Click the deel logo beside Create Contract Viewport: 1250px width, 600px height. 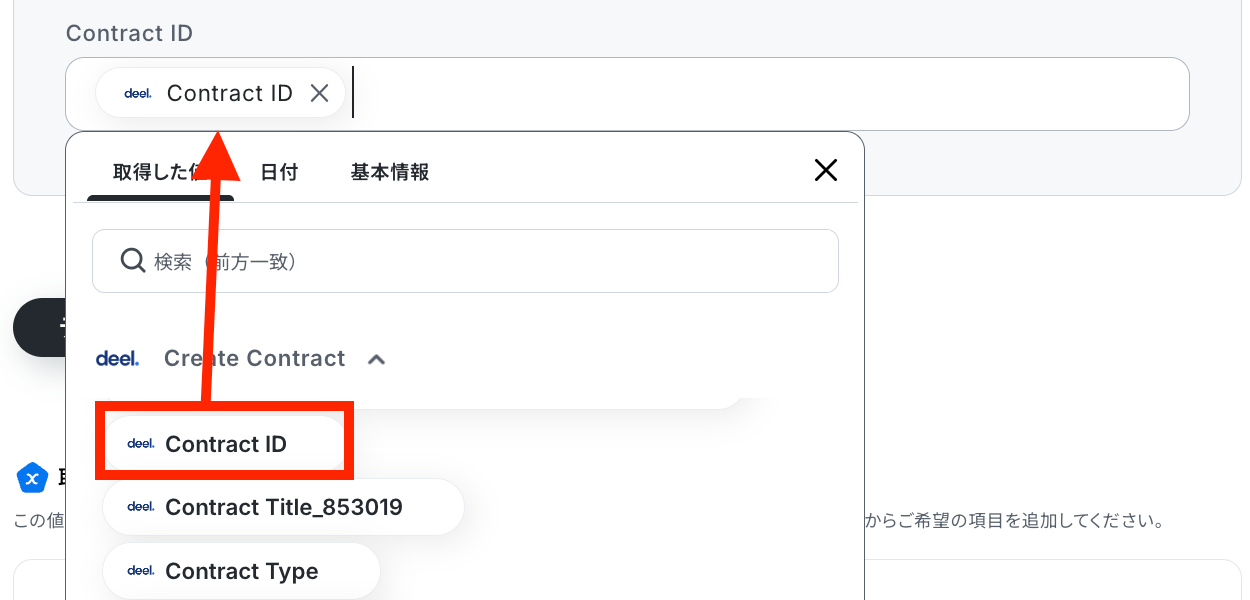117,358
